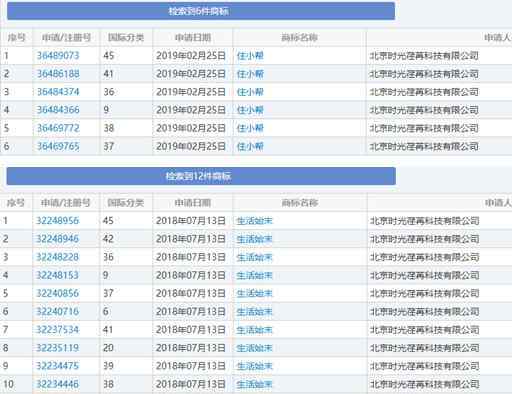Click 国际分类 column header in second table
This screenshot has height=394, width=512.
pyautogui.click(x=126, y=203)
